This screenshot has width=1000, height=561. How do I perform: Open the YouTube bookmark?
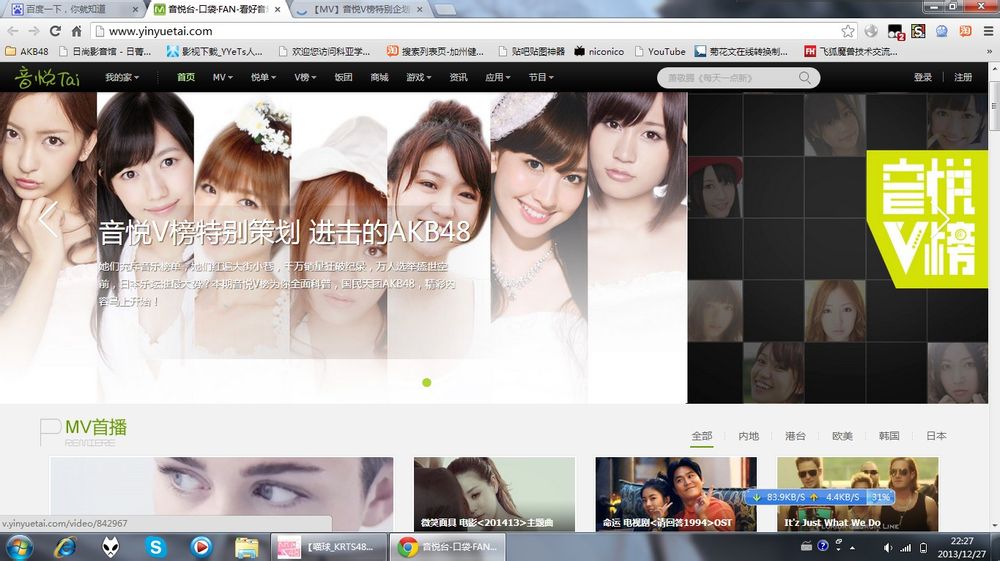pos(660,52)
